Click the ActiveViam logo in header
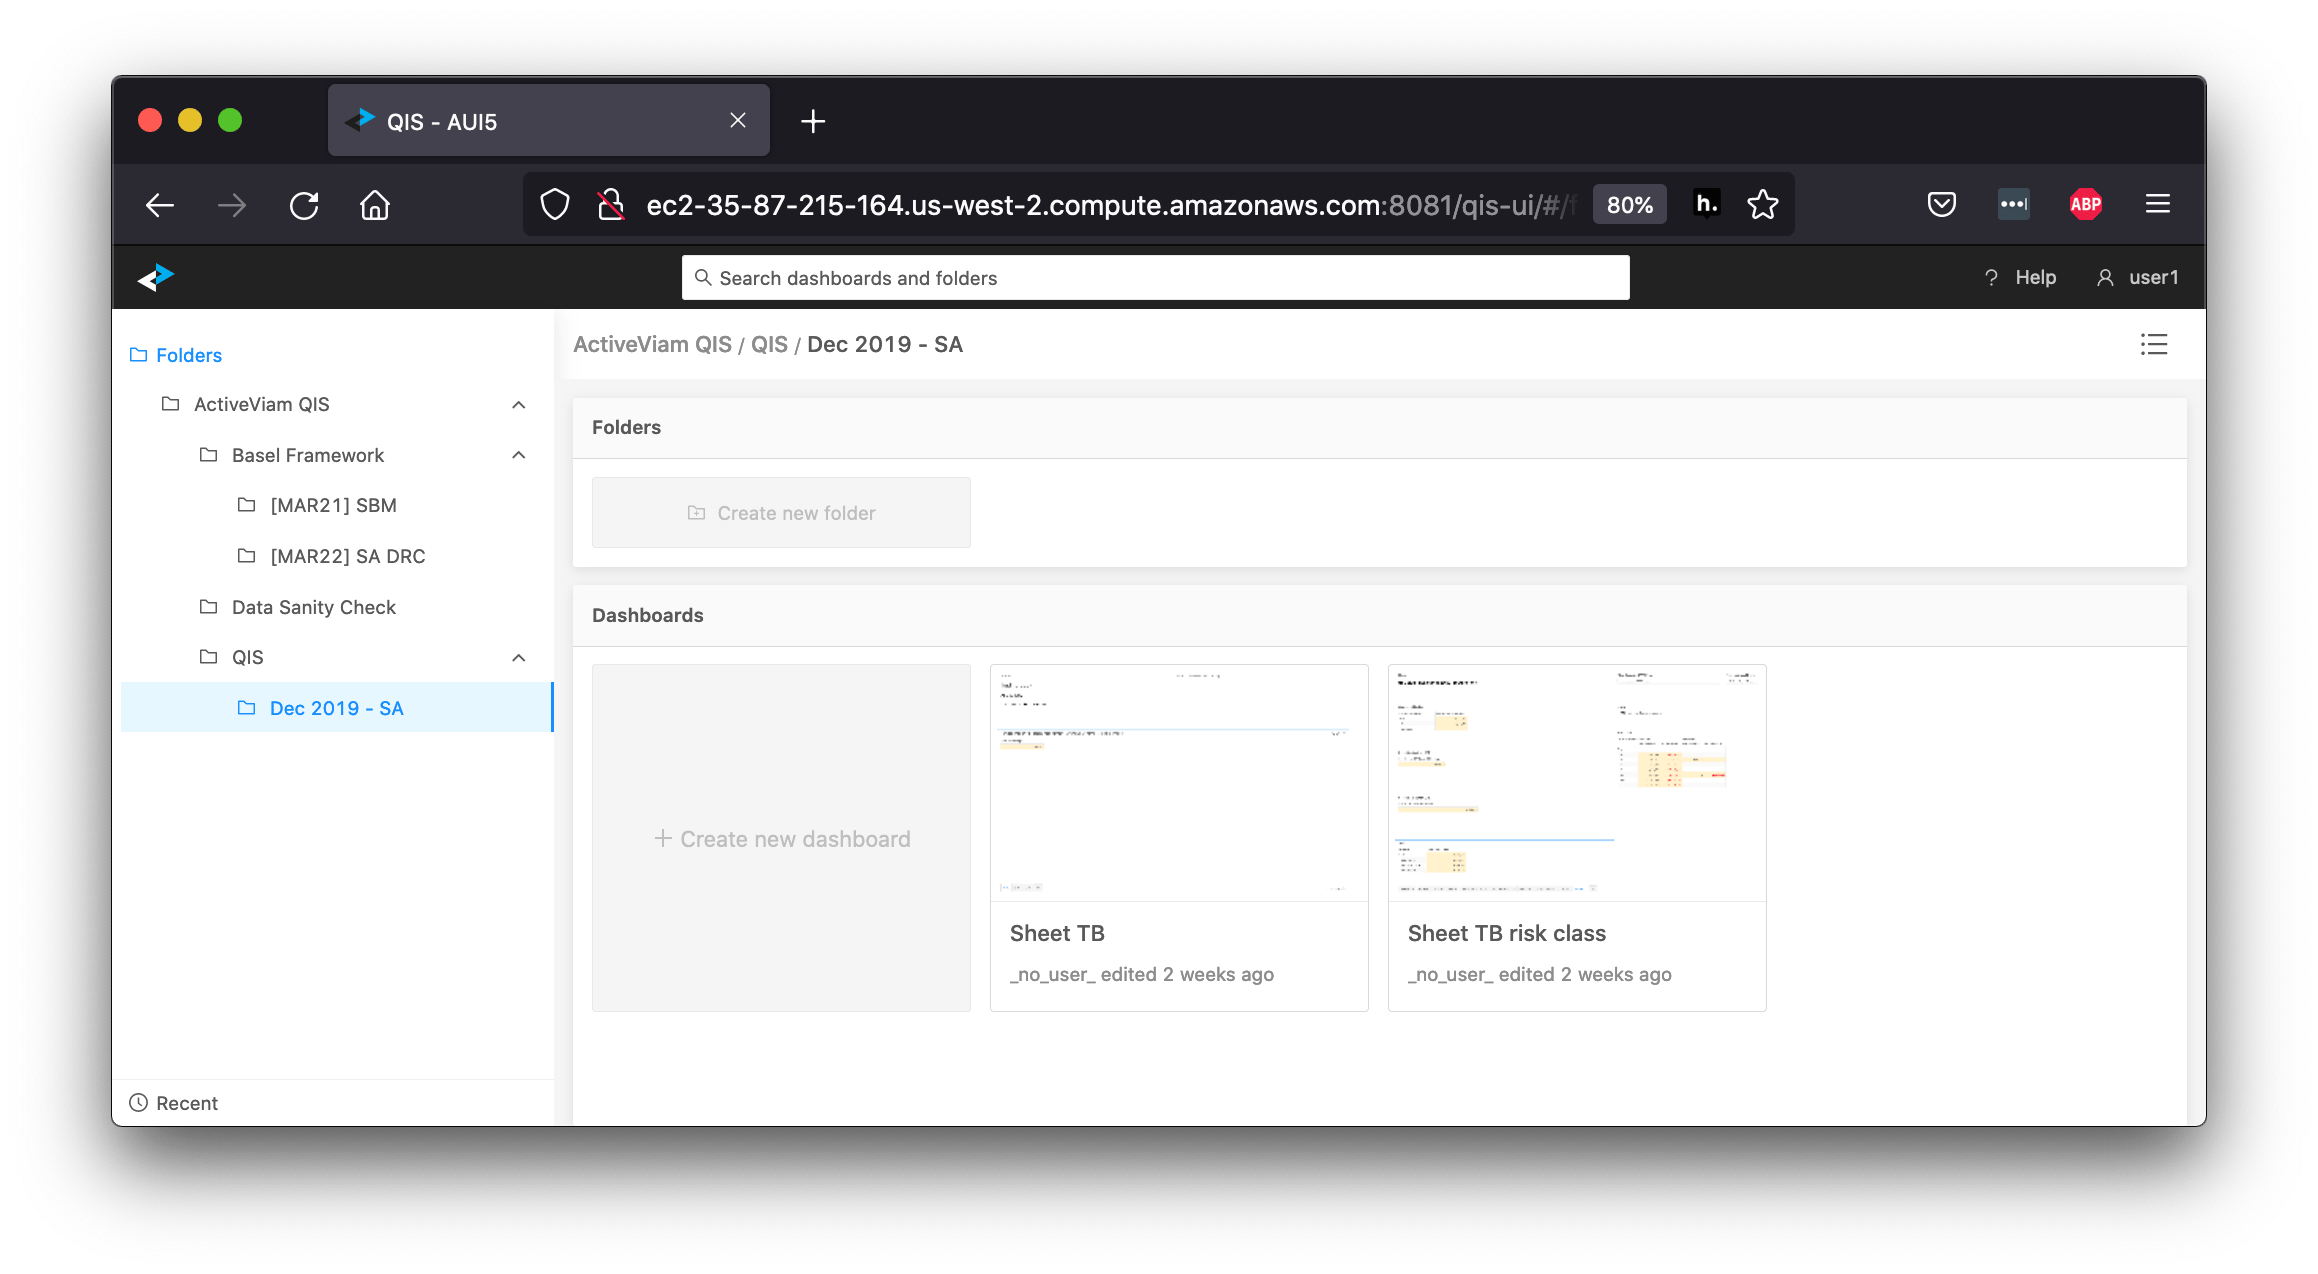 pos(156,277)
